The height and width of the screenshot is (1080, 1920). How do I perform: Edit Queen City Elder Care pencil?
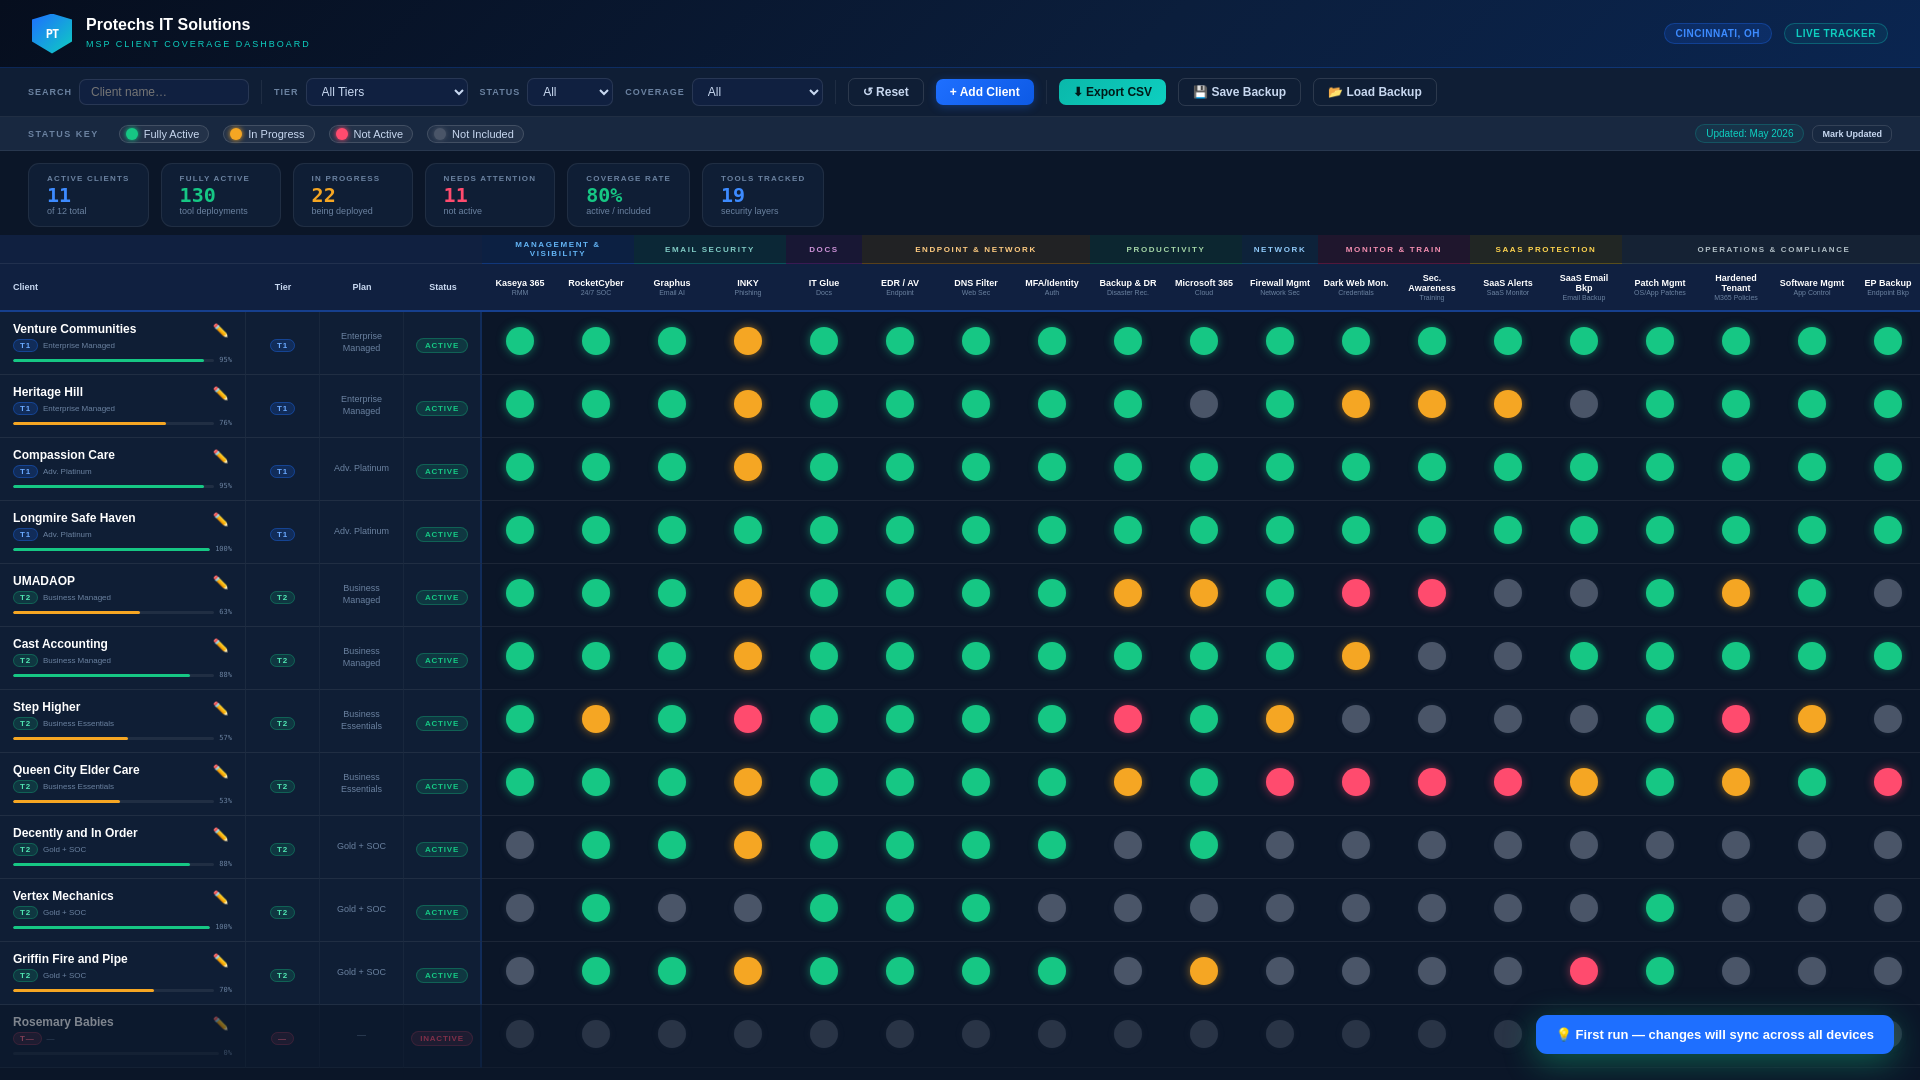(x=220, y=772)
